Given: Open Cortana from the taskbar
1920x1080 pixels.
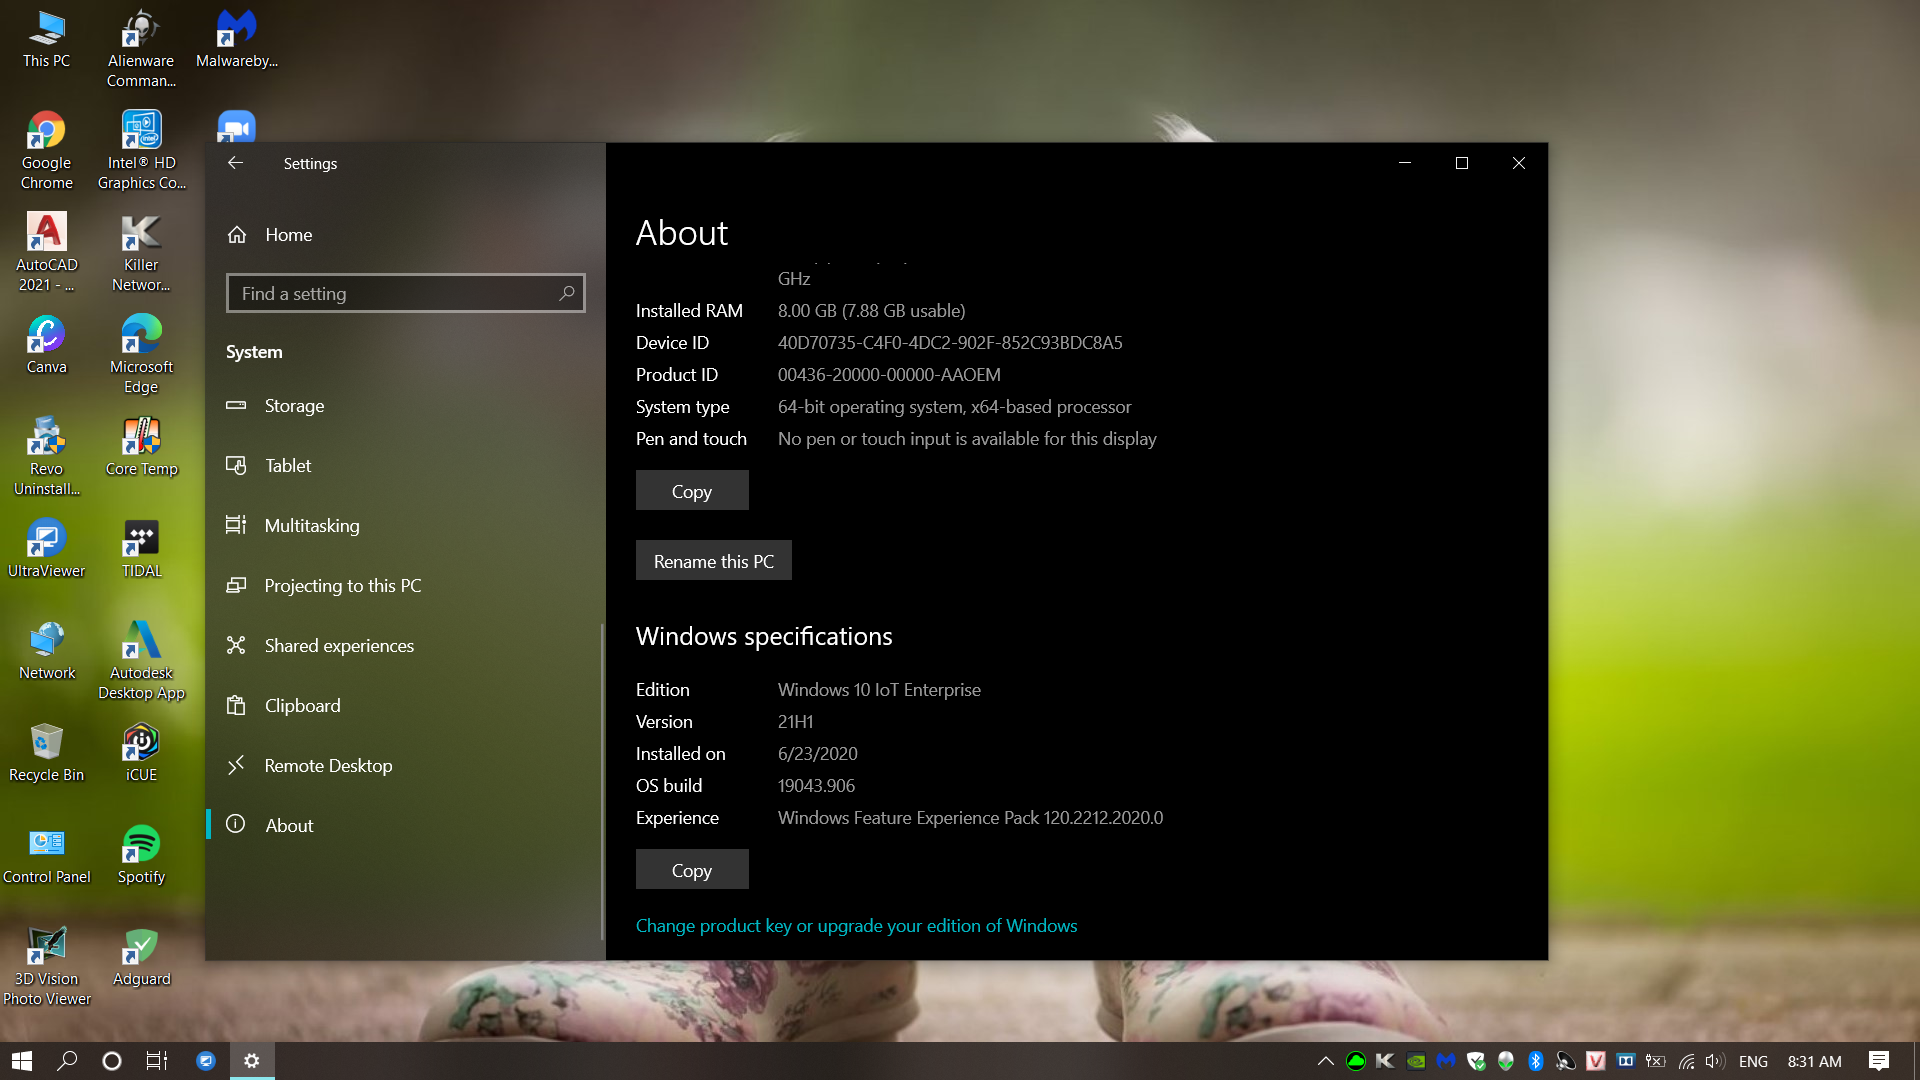Looking at the screenshot, I should pos(112,1061).
